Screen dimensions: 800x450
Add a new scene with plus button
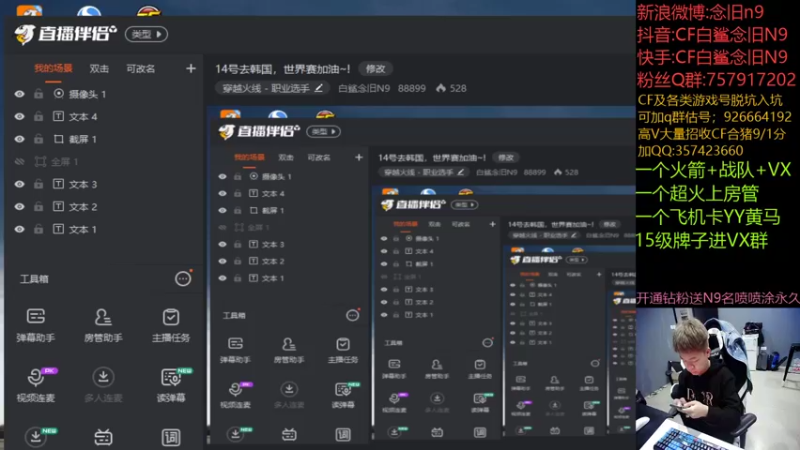(x=190, y=68)
